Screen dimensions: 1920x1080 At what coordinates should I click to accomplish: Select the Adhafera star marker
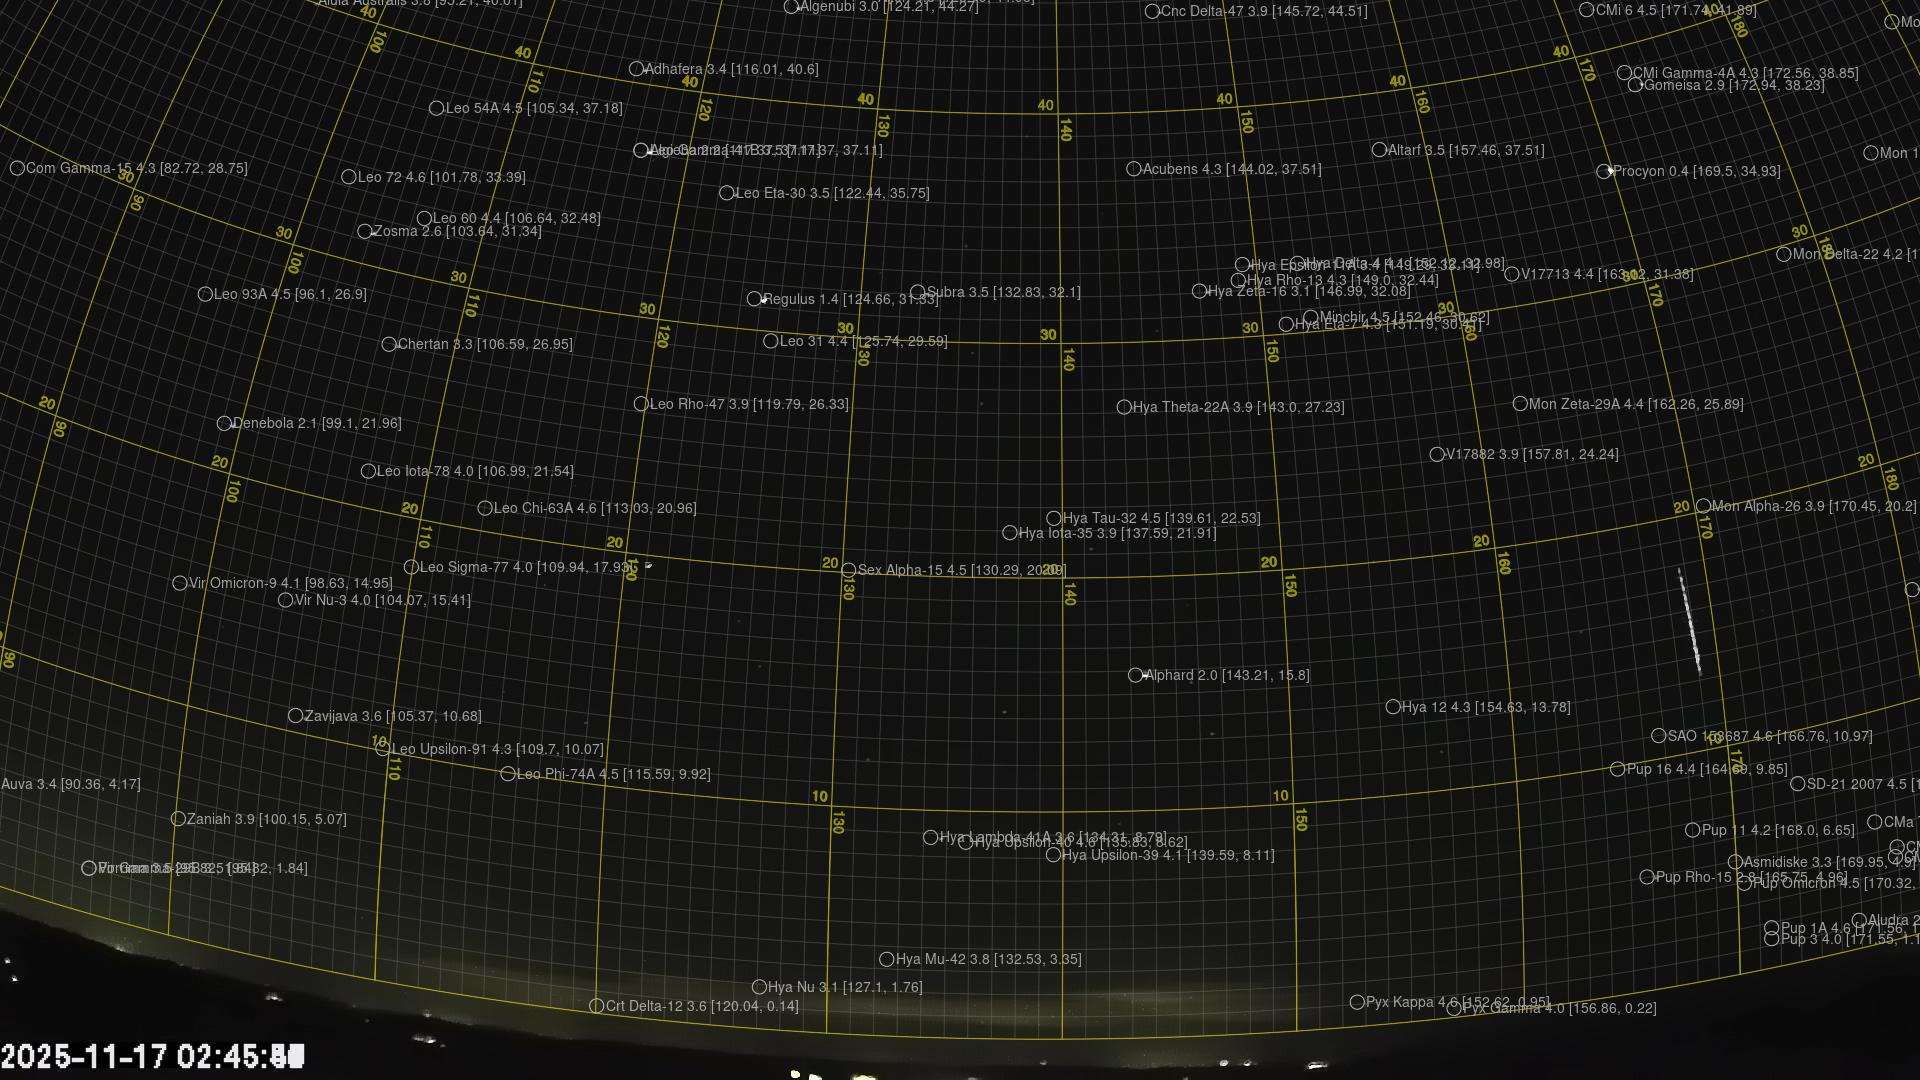coord(636,70)
